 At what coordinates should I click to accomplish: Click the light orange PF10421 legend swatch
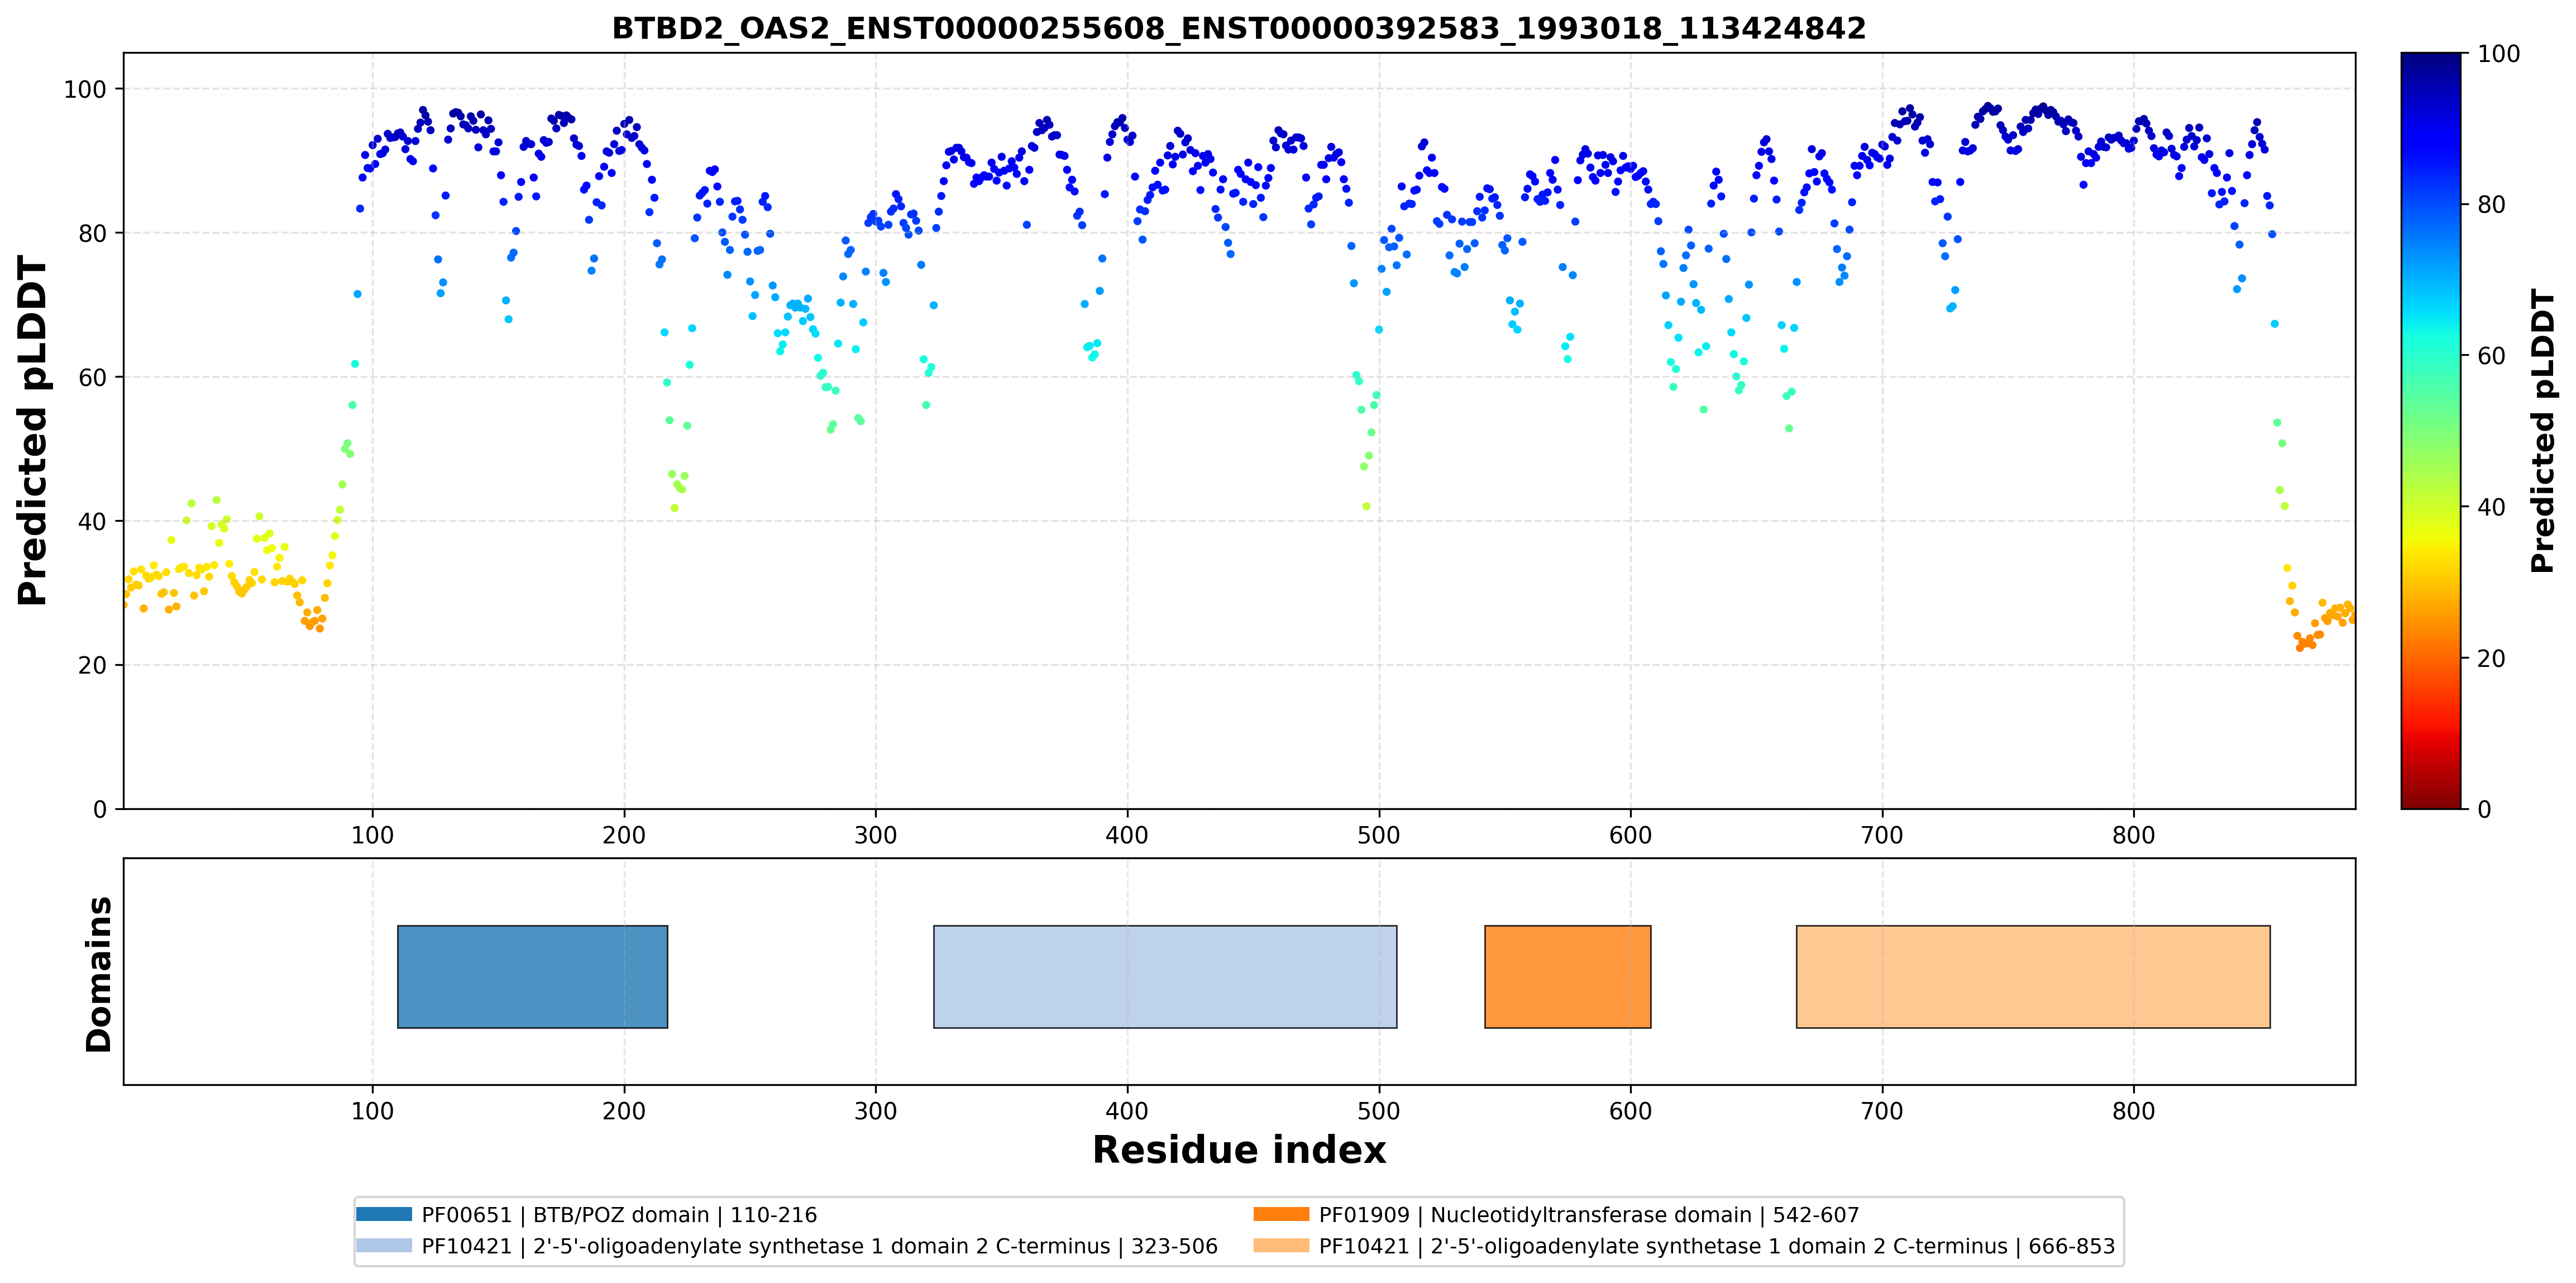[x=1281, y=1245]
